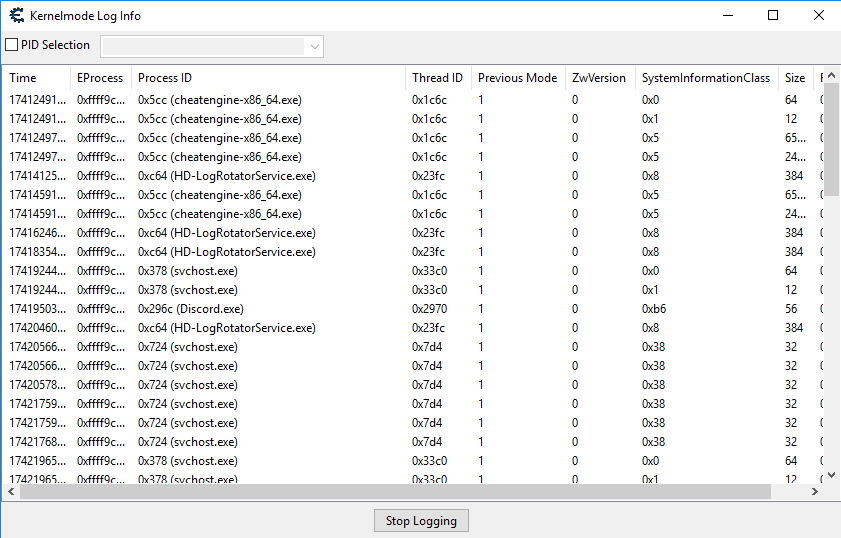The height and width of the screenshot is (538, 841).
Task: Sort by the ZwVersion column header
Action: point(600,78)
